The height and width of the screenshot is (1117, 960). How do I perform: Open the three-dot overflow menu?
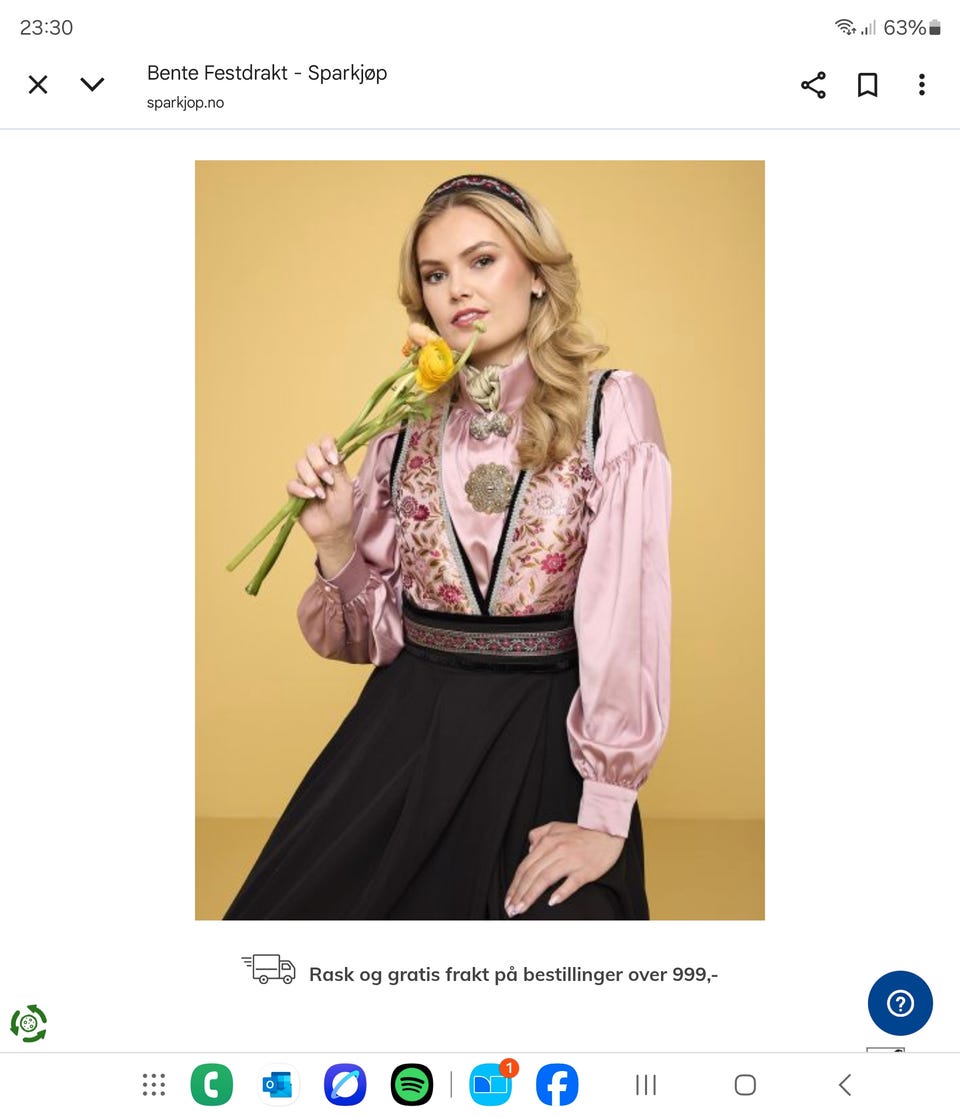(x=922, y=85)
